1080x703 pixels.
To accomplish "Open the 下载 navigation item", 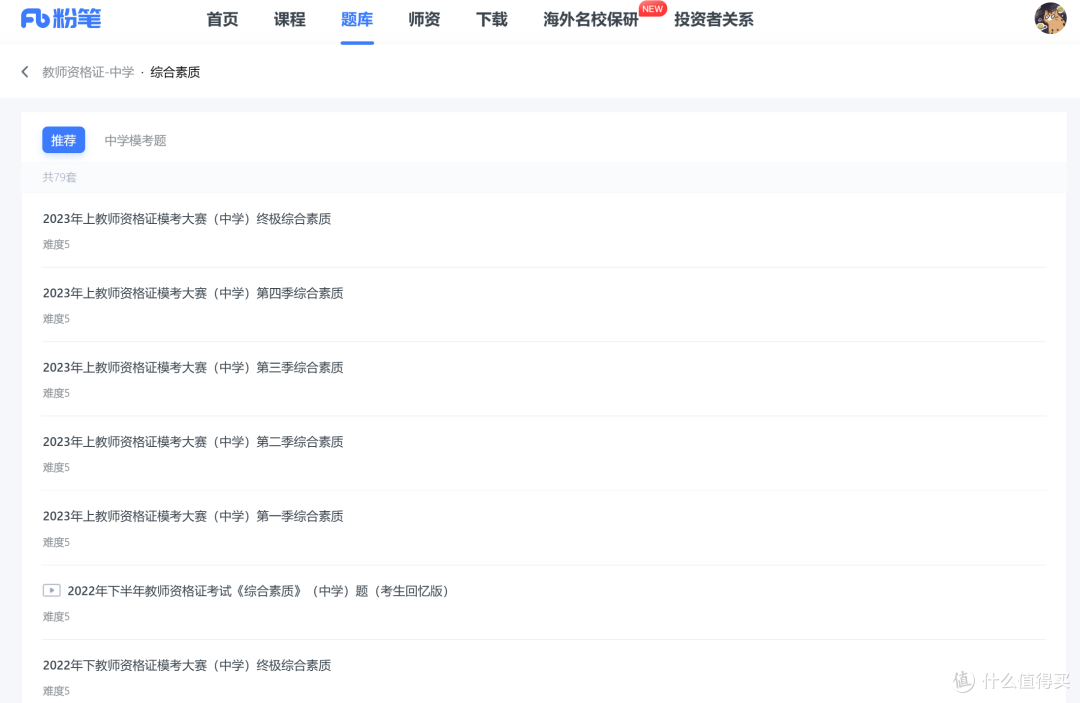I will tap(492, 19).
